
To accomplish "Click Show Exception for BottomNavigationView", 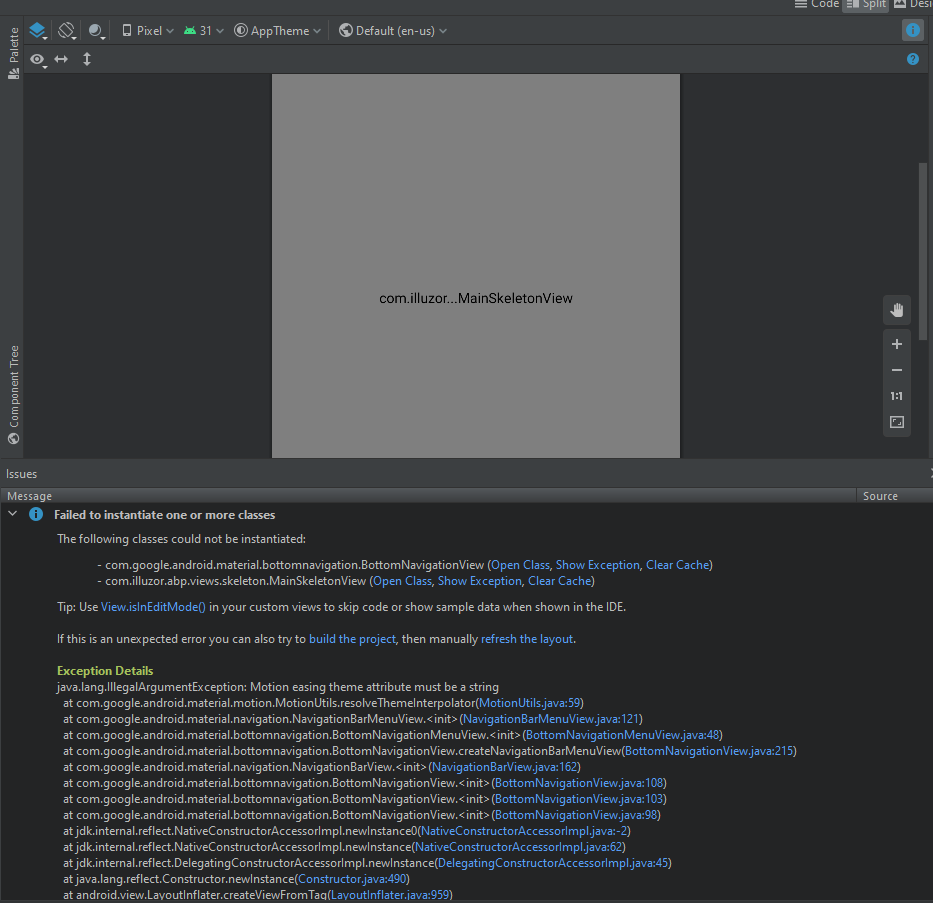I will point(597,565).
